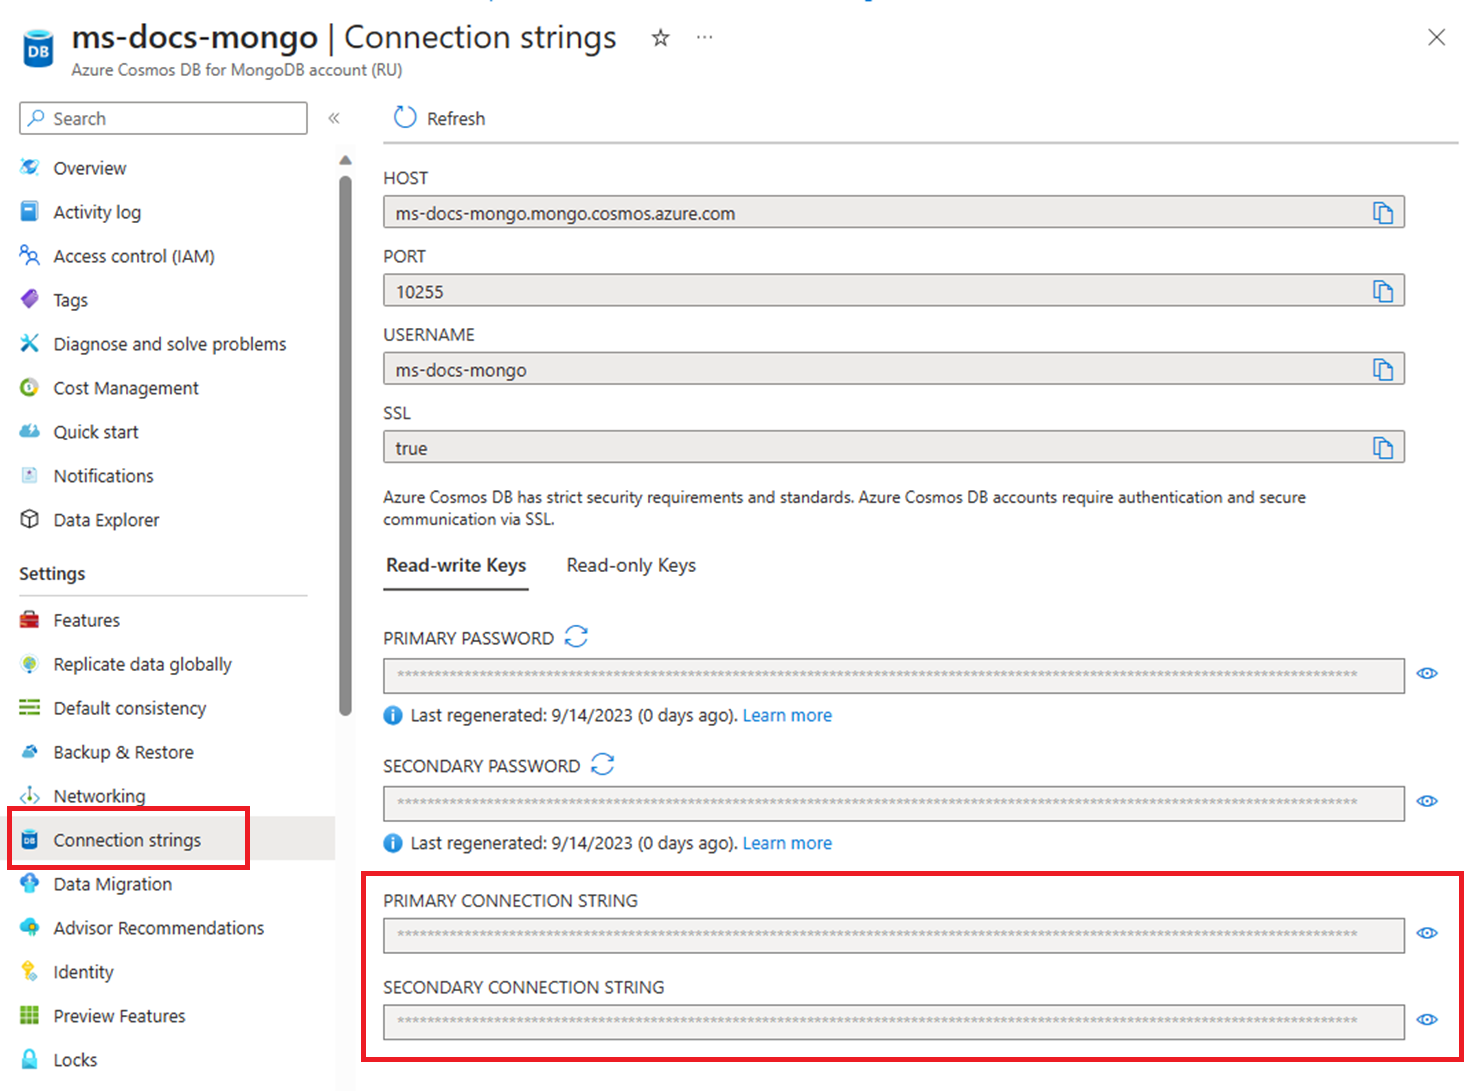Copy the SSL value icon
The image size is (1478, 1091).
pyautogui.click(x=1382, y=448)
